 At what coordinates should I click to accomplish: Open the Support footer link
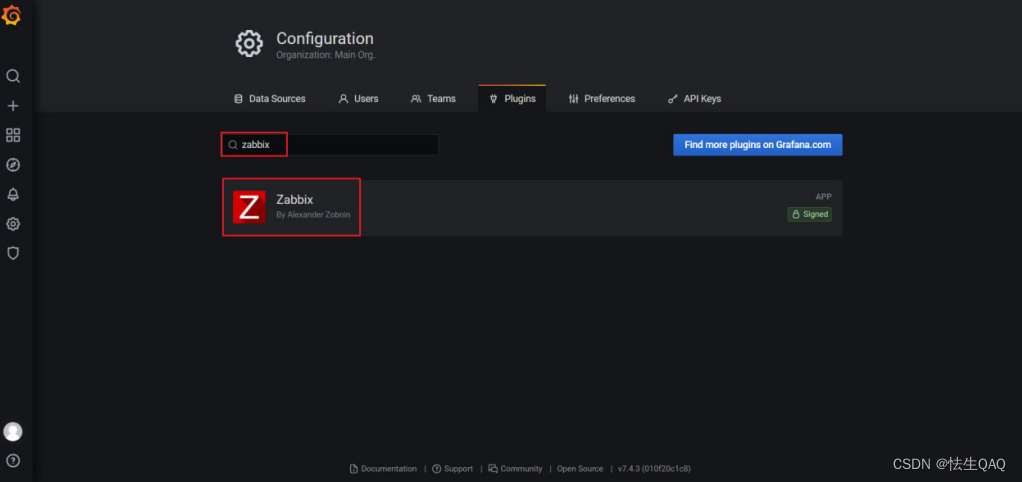453,468
